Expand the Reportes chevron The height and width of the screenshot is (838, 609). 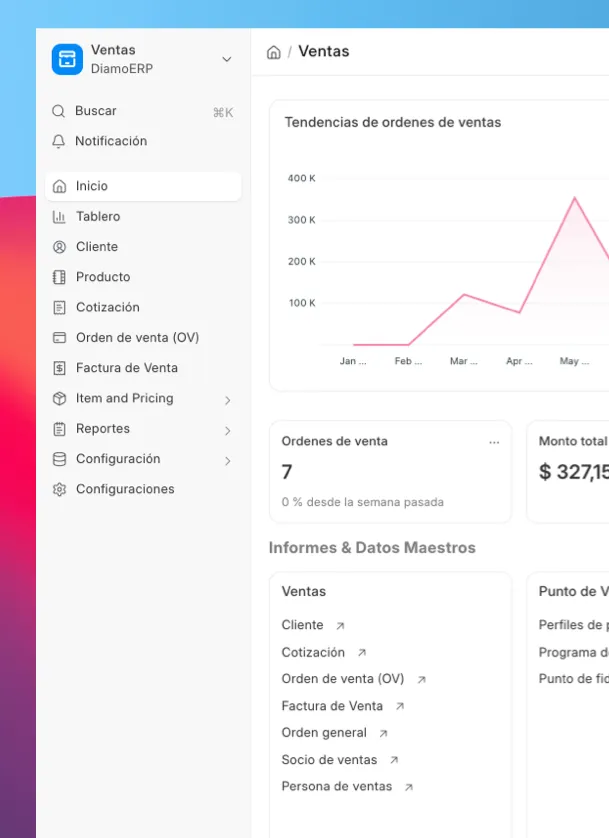228,431
